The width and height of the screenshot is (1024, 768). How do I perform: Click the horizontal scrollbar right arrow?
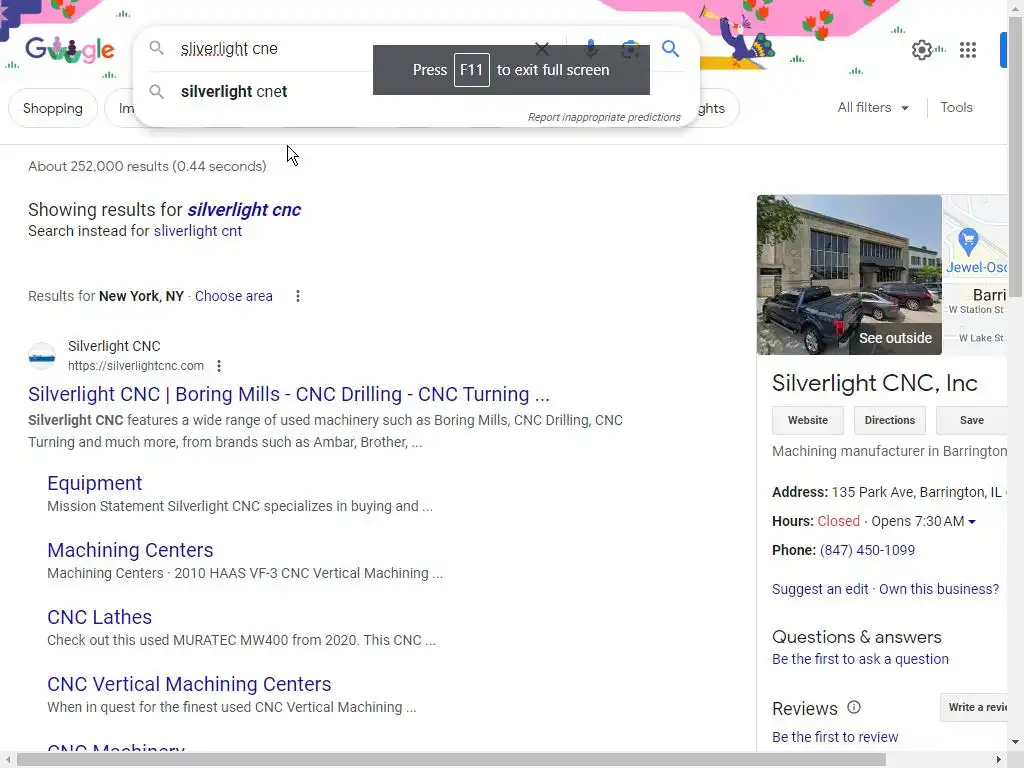(999, 760)
